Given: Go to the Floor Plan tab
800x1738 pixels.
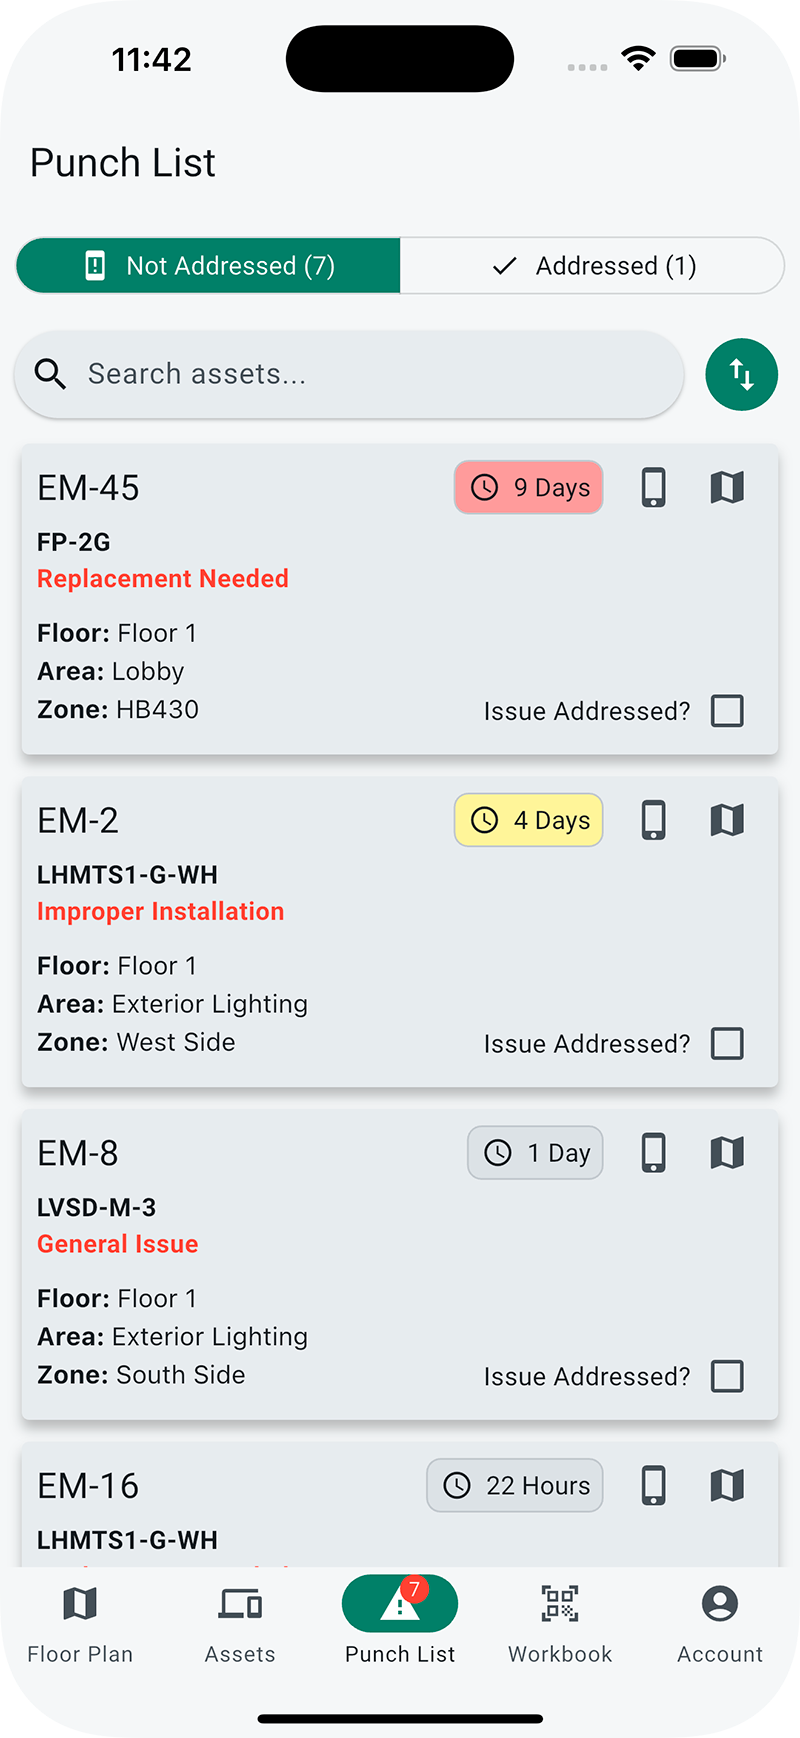Looking at the screenshot, I should (x=80, y=1622).
